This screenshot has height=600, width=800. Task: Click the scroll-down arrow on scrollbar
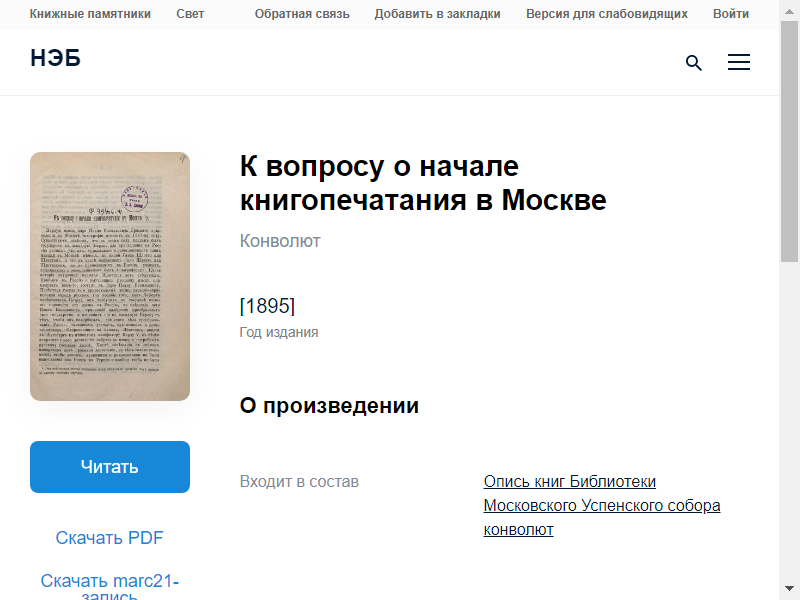tap(790, 591)
